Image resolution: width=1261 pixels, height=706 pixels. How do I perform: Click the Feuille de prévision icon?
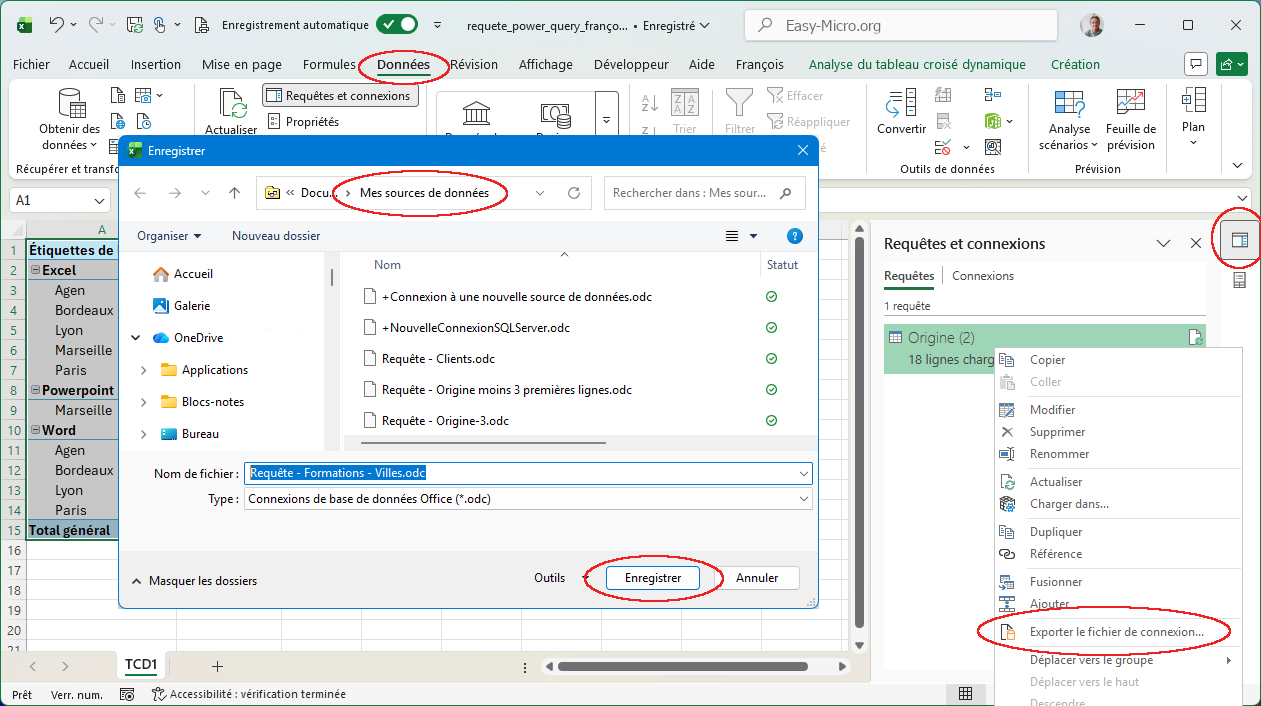click(1131, 103)
